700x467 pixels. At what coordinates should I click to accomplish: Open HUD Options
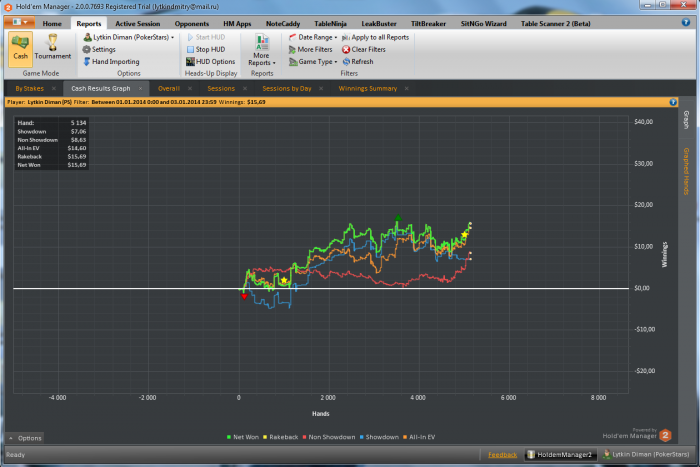pos(211,62)
